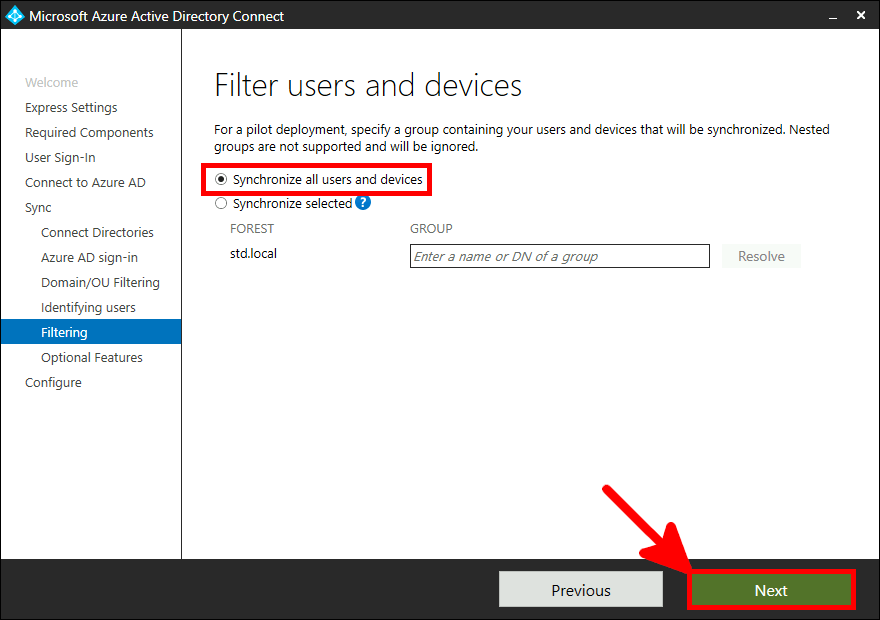Open the Domain/OU Filtering step
880x620 pixels.
tap(103, 282)
